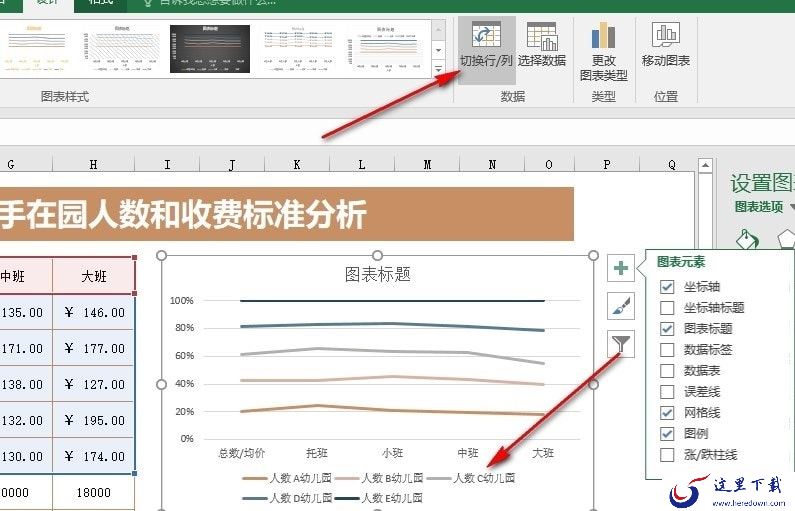This screenshot has width=795, height=511.
Task: Select column K header
Action: [297, 164]
